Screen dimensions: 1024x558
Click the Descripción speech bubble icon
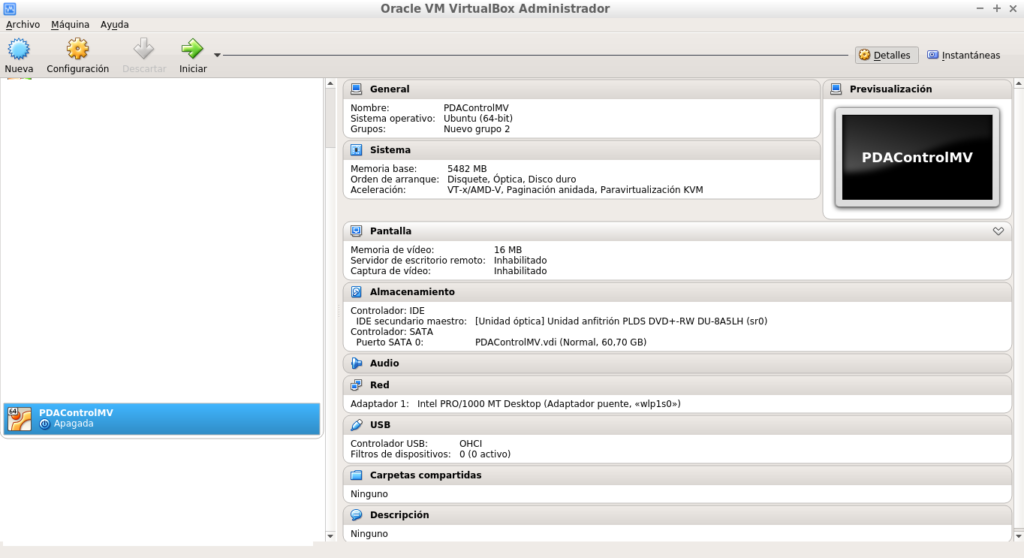(356, 515)
